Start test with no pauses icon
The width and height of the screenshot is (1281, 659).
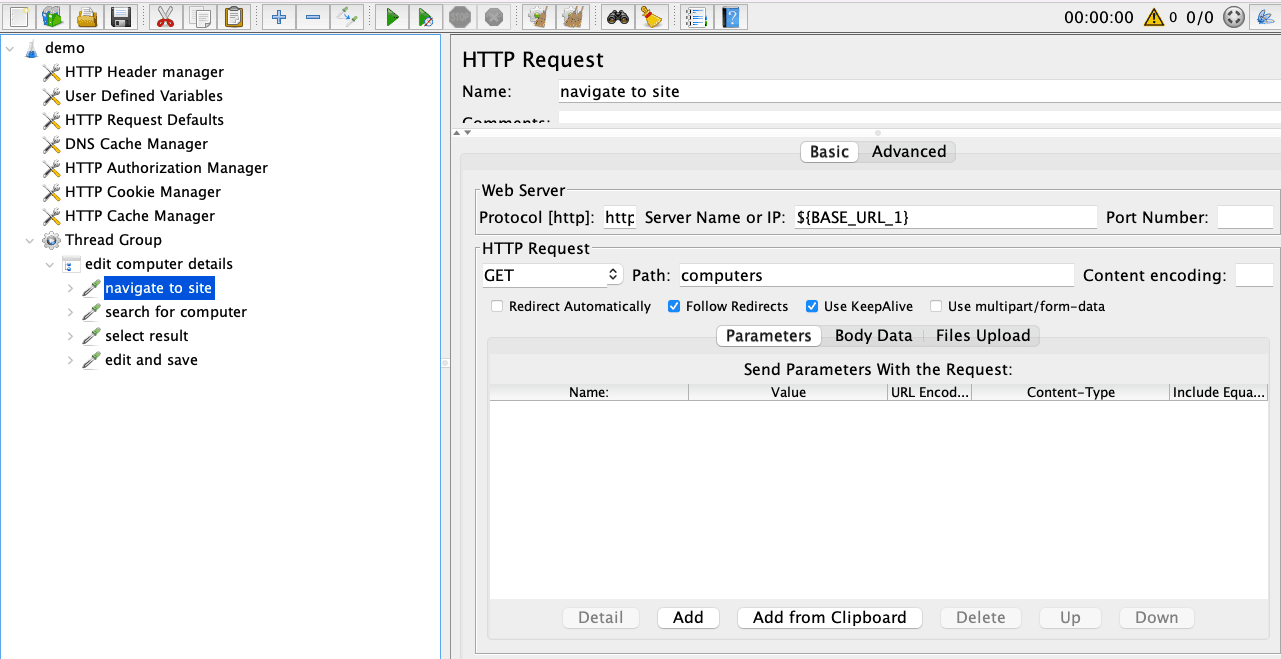[425, 16]
